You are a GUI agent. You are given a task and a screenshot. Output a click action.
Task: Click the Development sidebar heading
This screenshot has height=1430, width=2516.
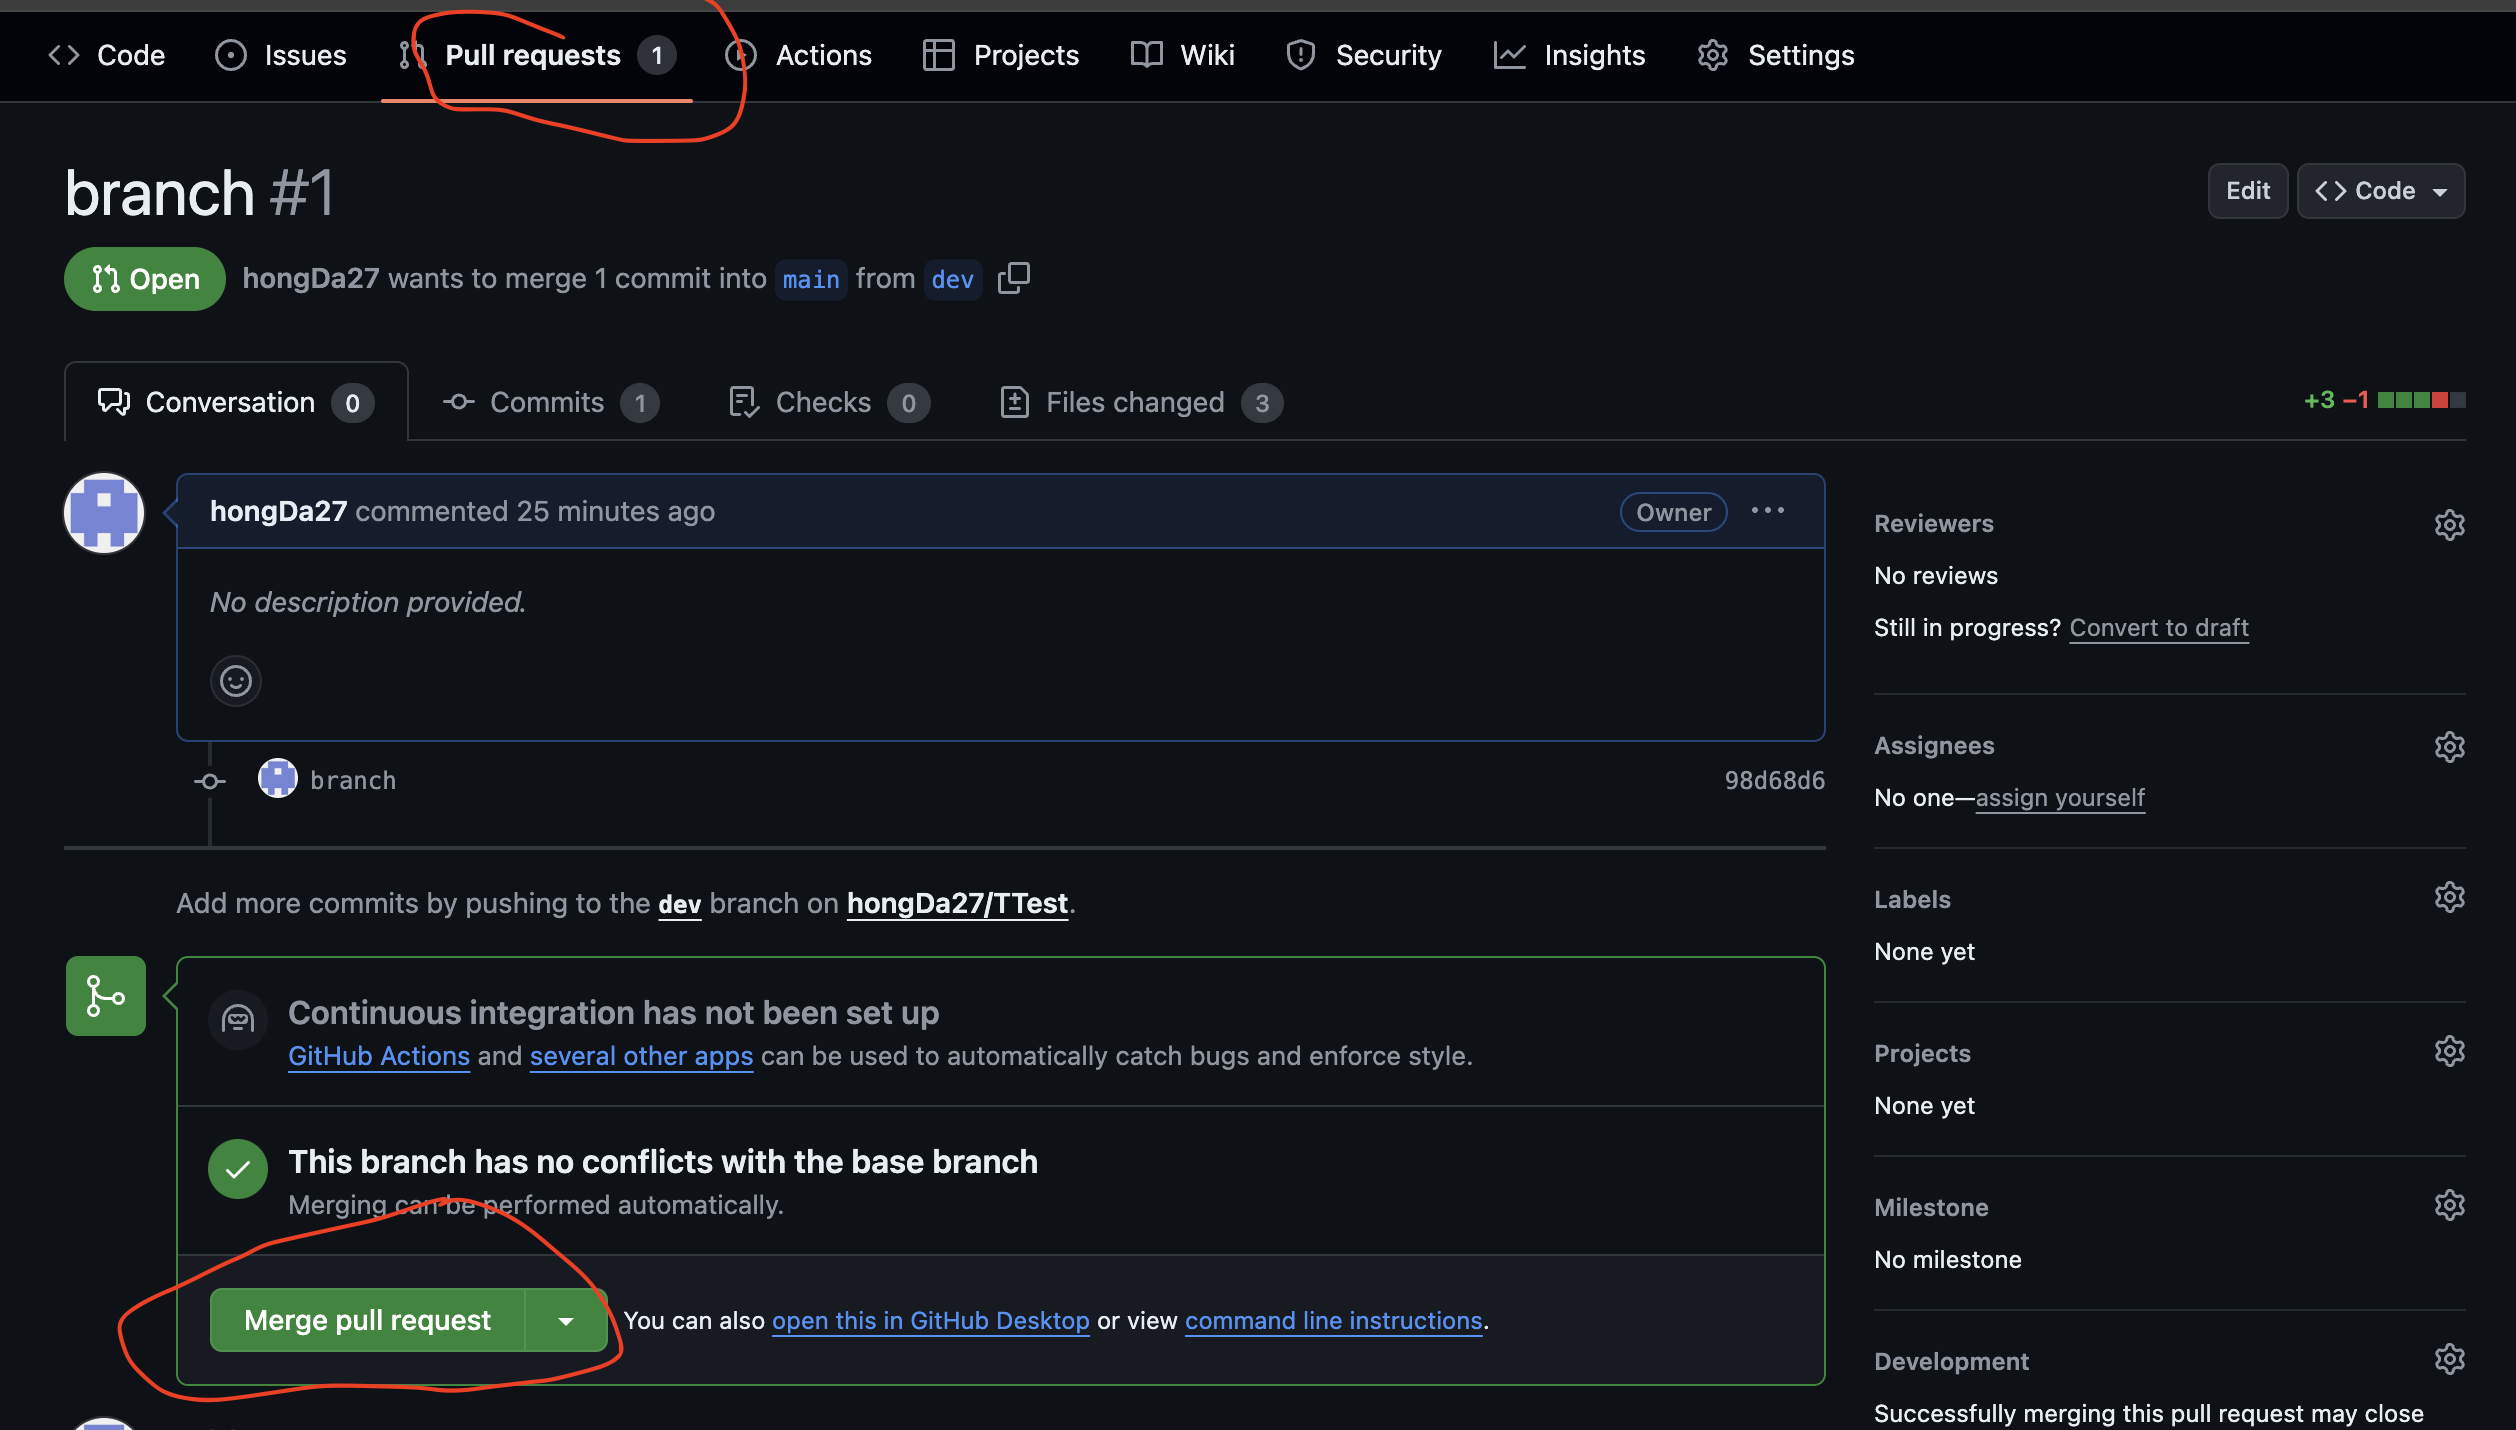coord(1951,1361)
